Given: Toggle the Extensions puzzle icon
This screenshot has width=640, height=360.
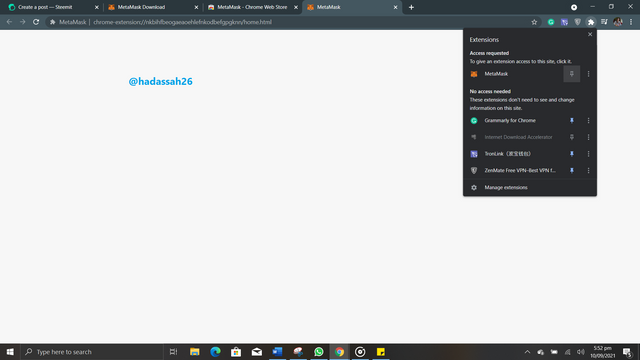Looking at the screenshot, I should (591, 22).
